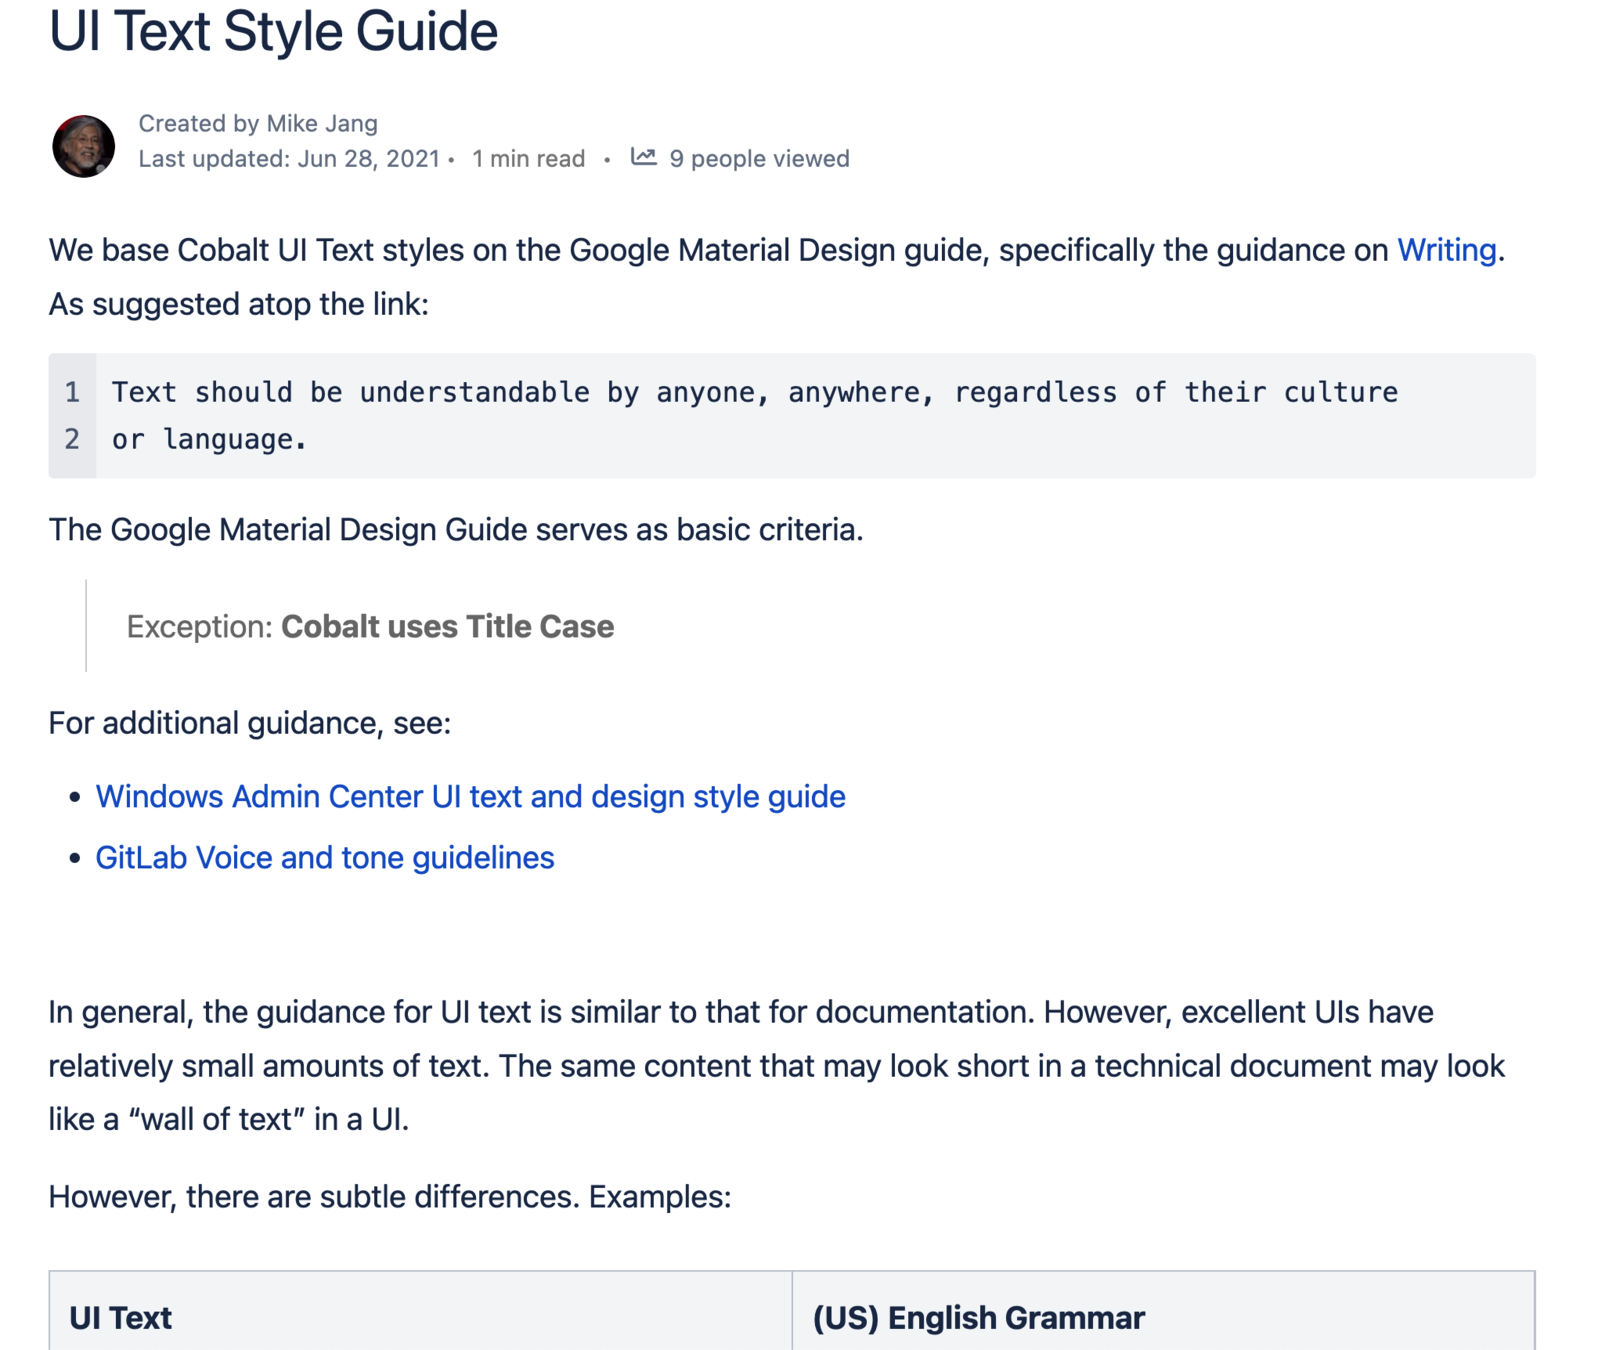The width and height of the screenshot is (1616, 1350).
Task: Click line number 1 in code block
Action: (72, 392)
